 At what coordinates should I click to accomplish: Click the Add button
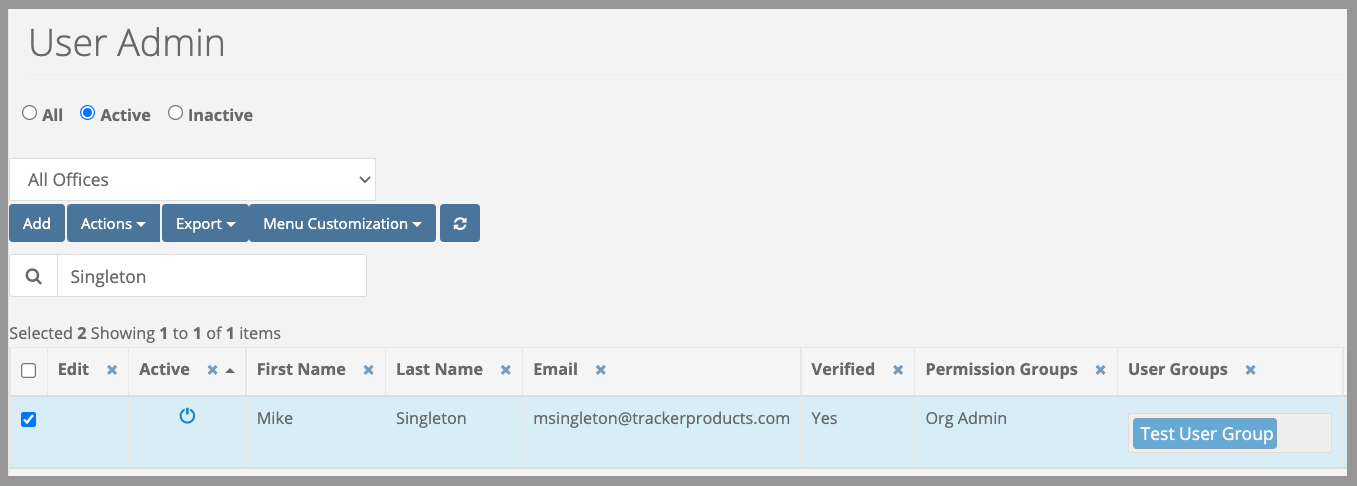[x=37, y=224]
